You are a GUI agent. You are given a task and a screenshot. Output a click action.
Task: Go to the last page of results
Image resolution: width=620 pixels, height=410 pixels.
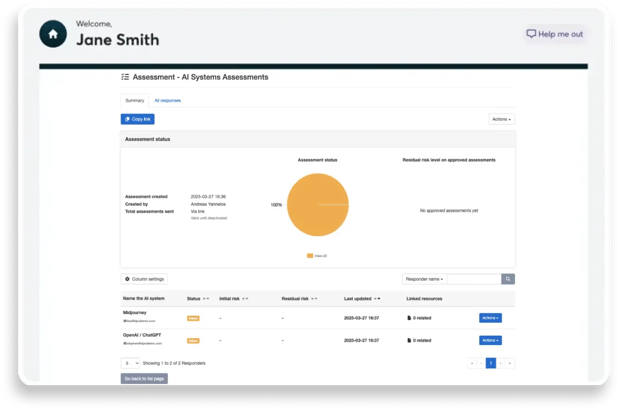point(510,363)
